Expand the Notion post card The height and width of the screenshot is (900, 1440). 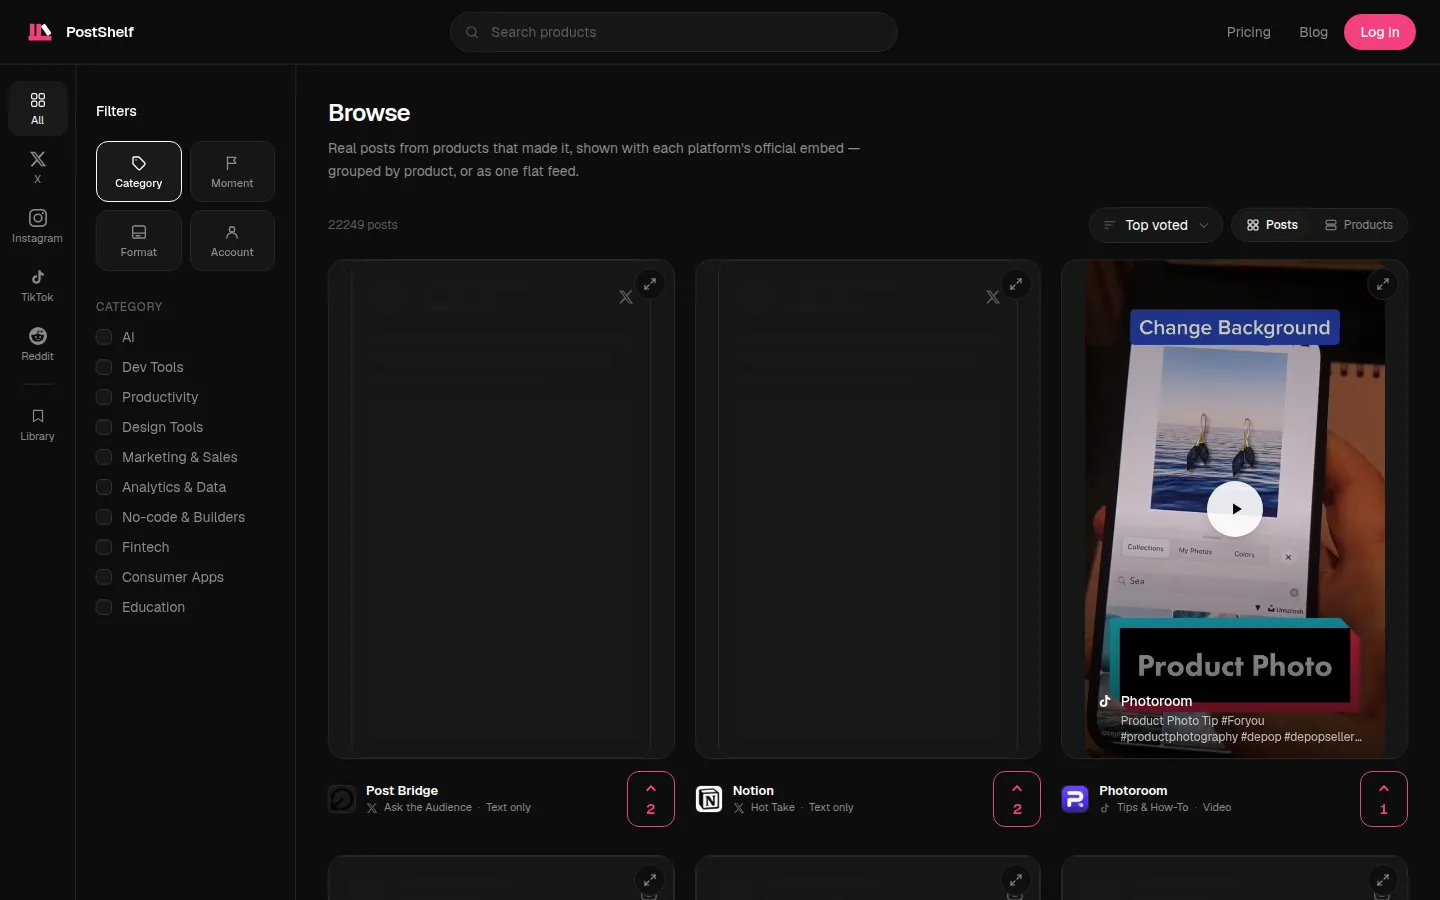tap(1016, 284)
